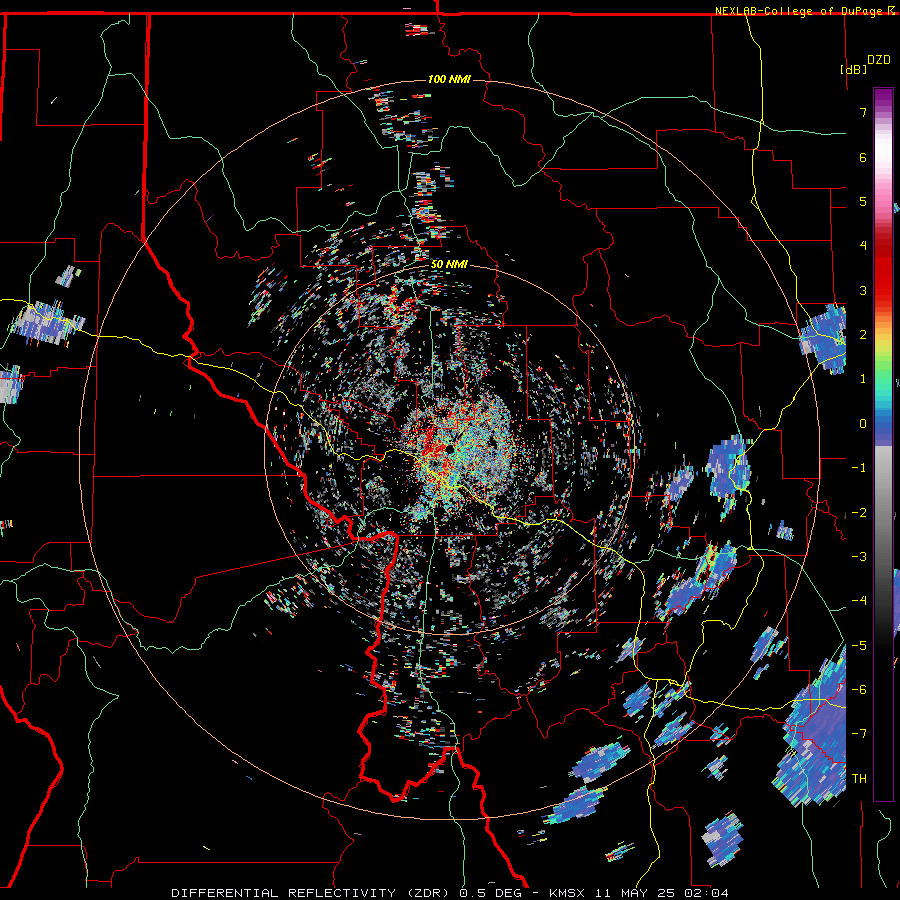Click the -2 value on color scale
Image resolution: width=900 pixels, height=900 pixels.
click(859, 513)
